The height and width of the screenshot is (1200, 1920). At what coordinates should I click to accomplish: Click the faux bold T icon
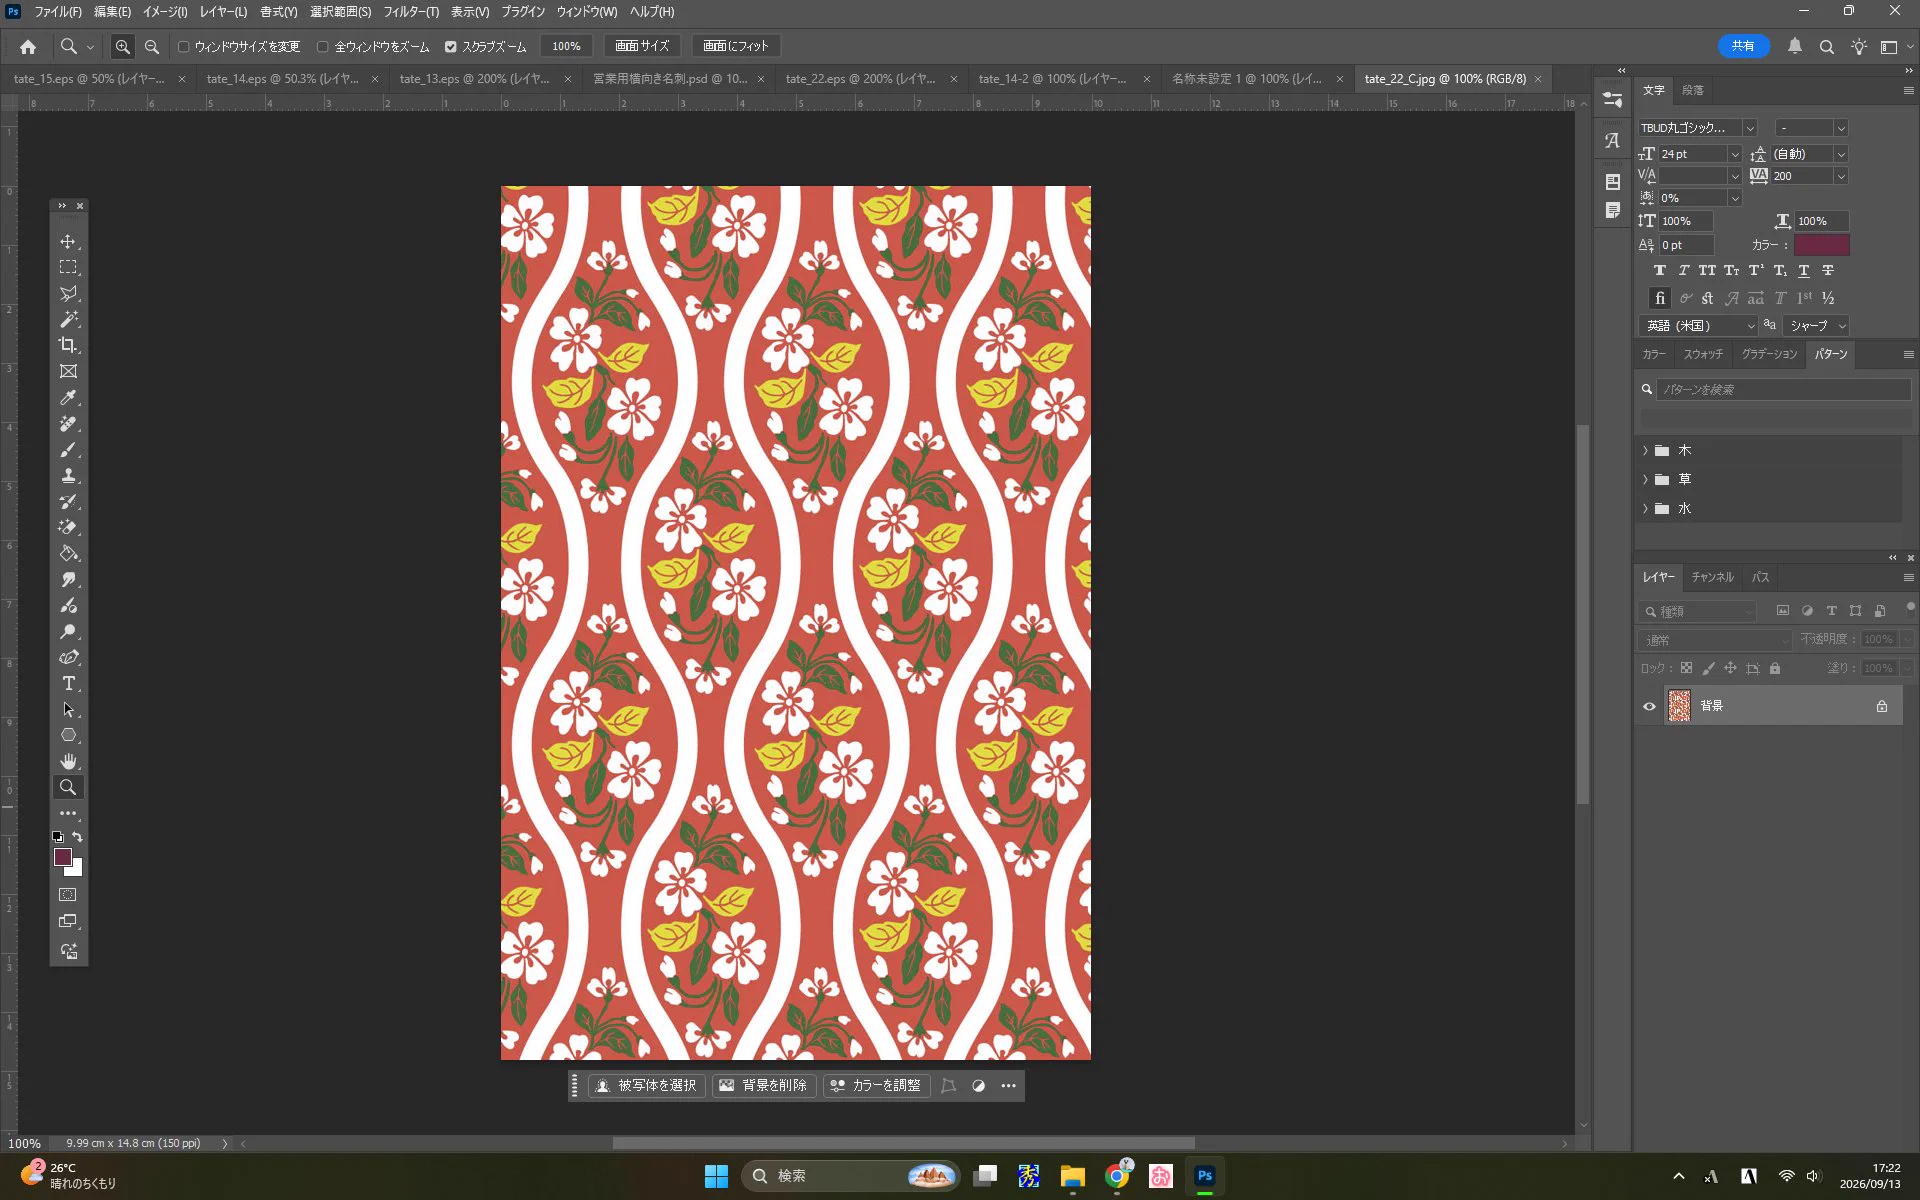coord(1659,271)
